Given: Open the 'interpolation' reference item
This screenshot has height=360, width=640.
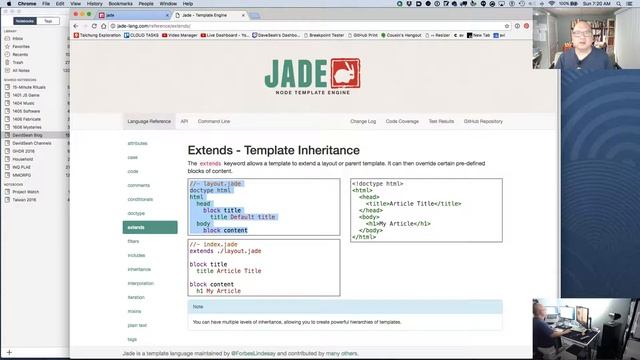Looking at the screenshot, I should point(140,283).
